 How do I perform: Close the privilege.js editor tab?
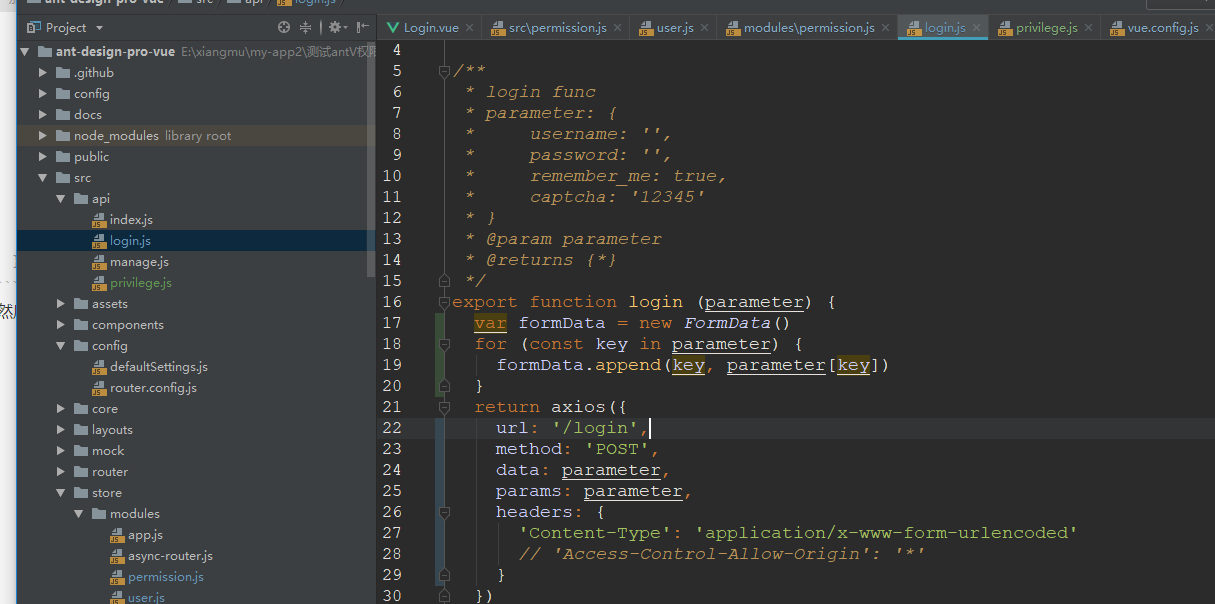tap(1088, 28)
